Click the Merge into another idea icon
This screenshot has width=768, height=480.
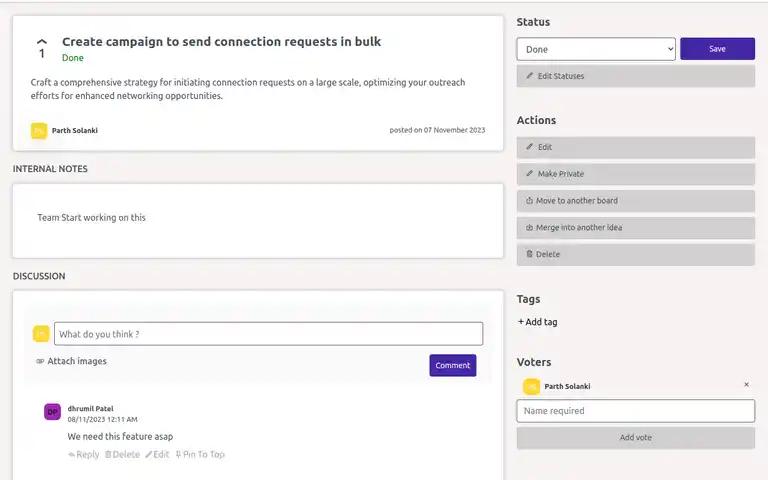pos(529,227)
